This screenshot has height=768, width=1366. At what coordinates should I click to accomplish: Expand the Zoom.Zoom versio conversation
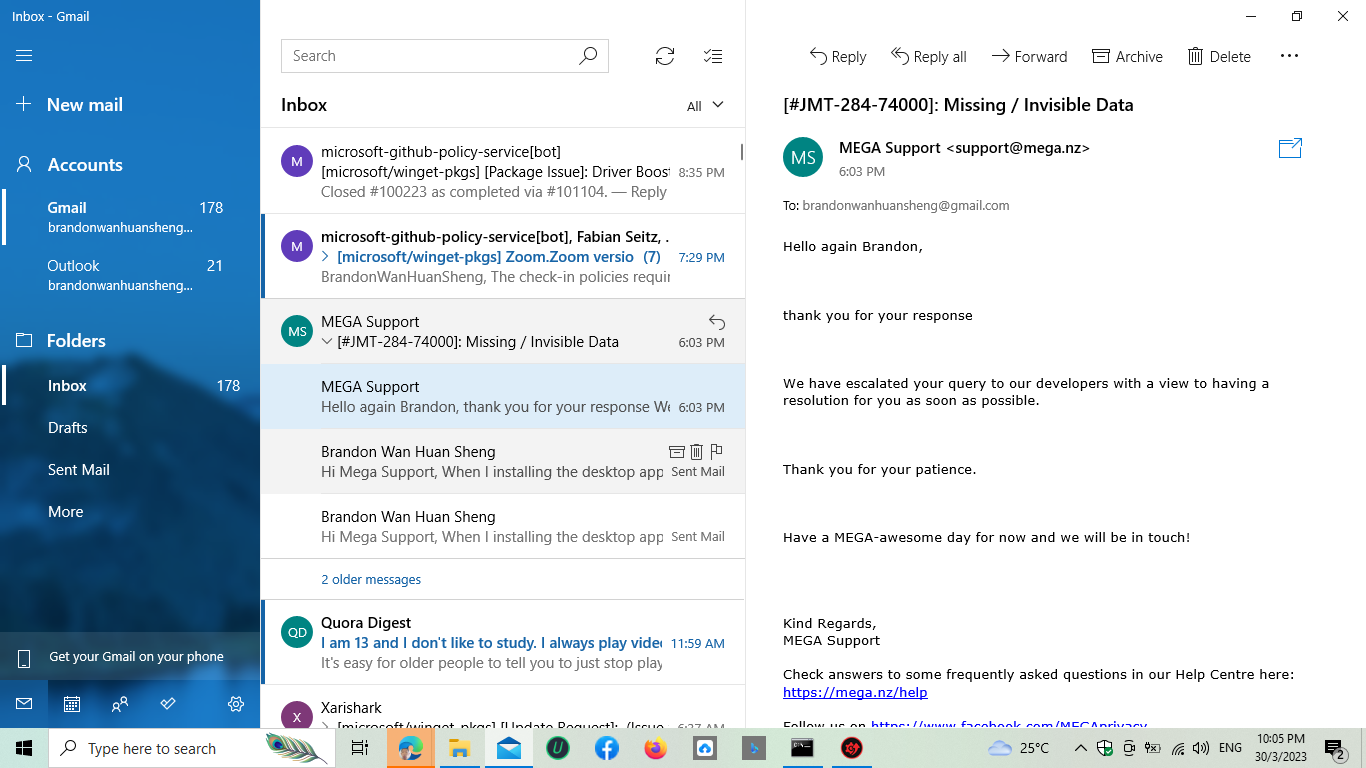pos(325,257)
